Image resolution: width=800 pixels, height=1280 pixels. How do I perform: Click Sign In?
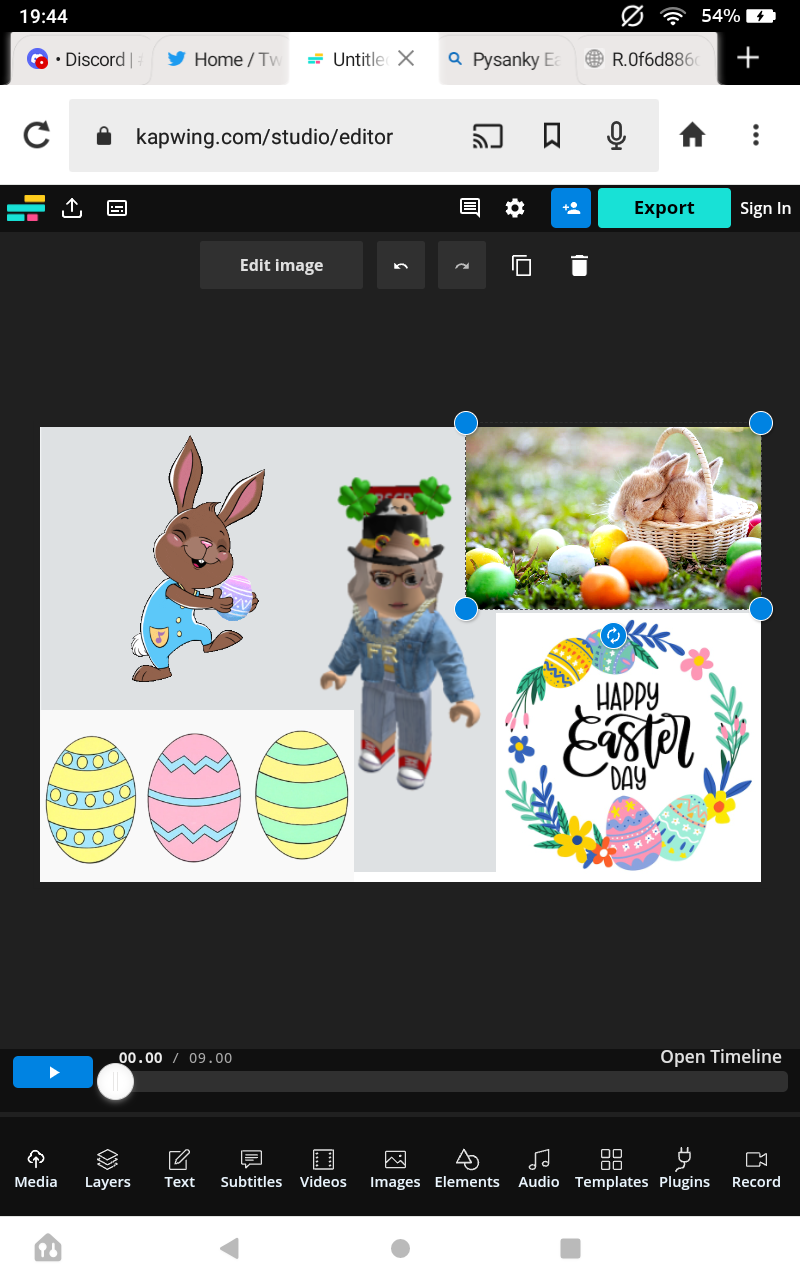pyautogui.click(x=765, y=208)
